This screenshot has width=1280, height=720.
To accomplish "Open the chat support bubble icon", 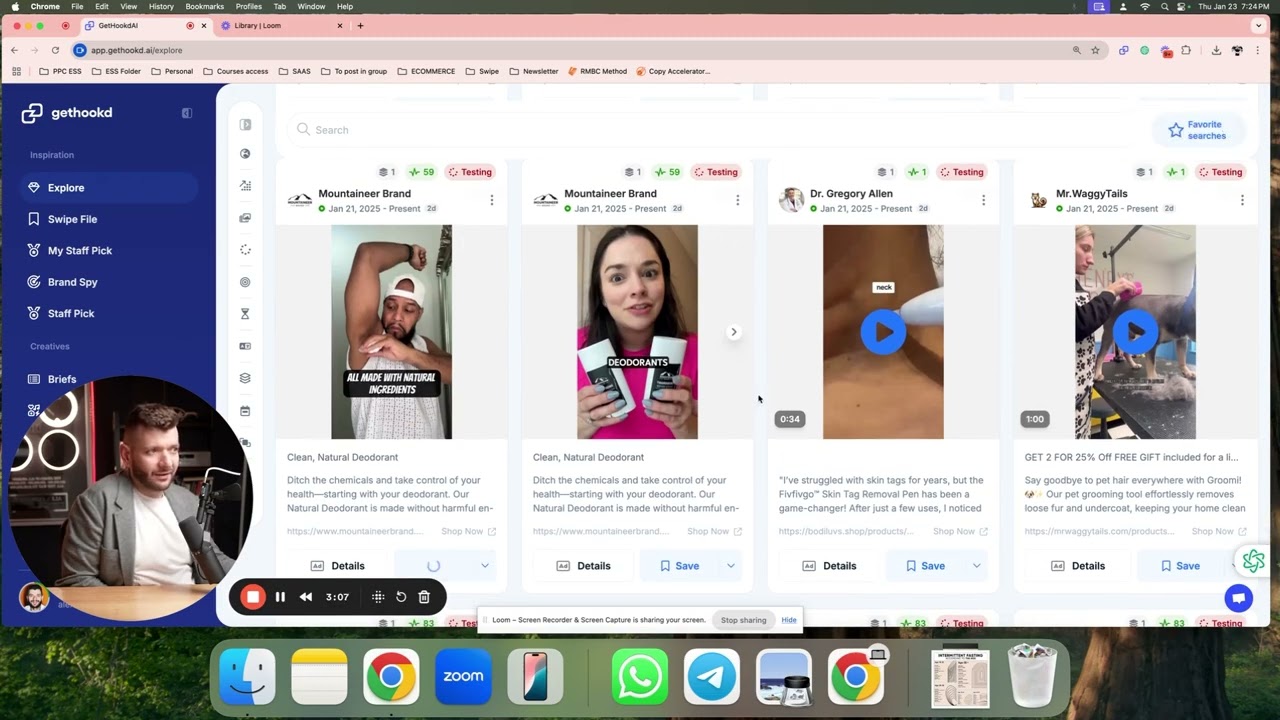I will tap(1239, 598).
